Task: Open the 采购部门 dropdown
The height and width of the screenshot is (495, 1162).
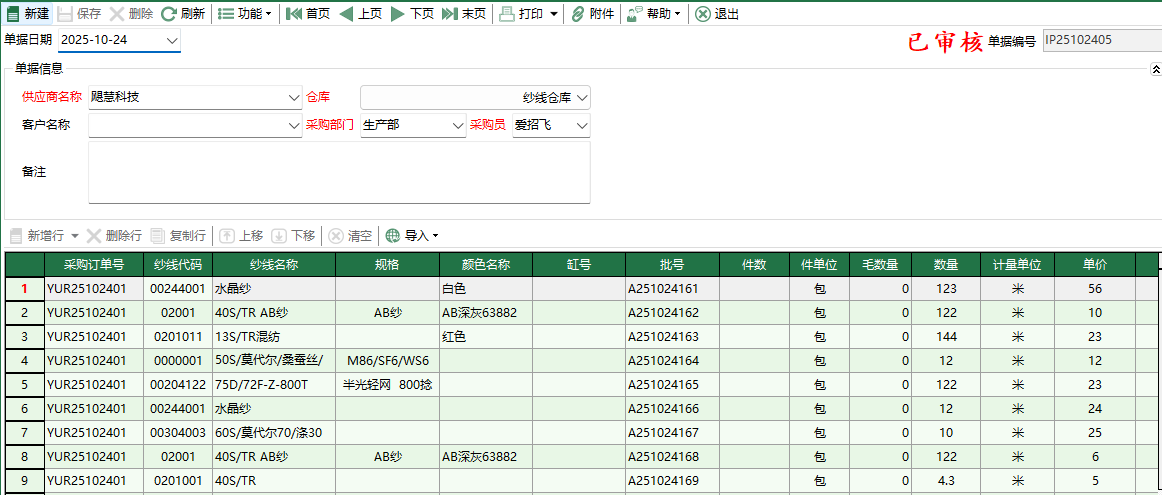Action: coord(458,126)
